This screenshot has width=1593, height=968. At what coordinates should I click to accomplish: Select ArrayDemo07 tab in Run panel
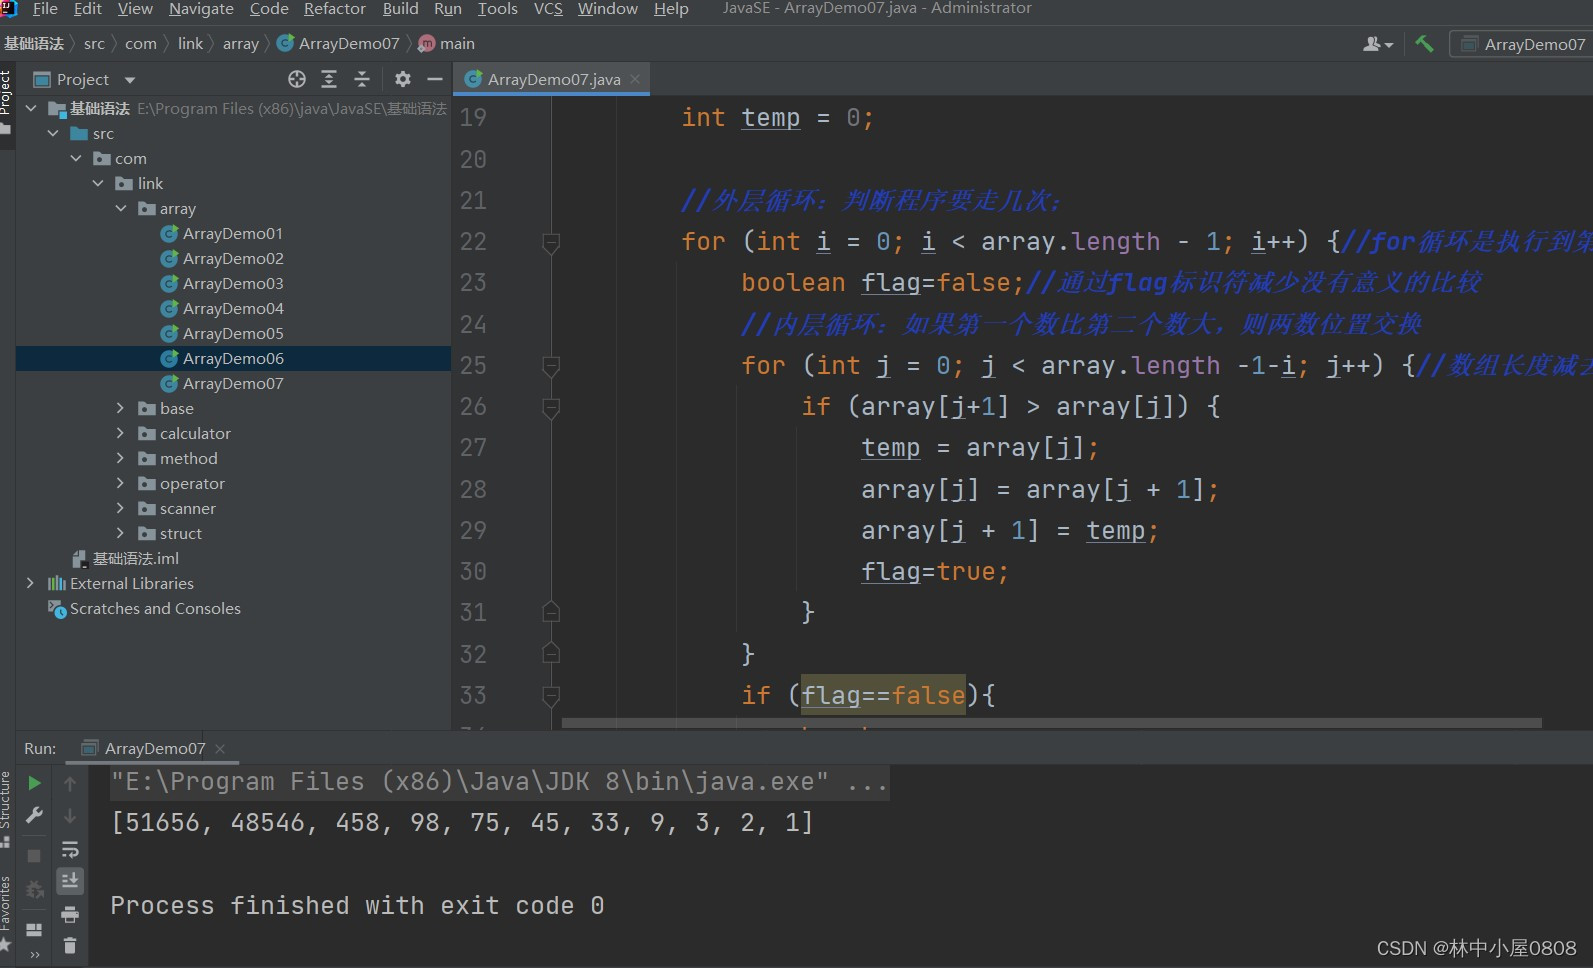pyautogui.click(x=153, y=748)
